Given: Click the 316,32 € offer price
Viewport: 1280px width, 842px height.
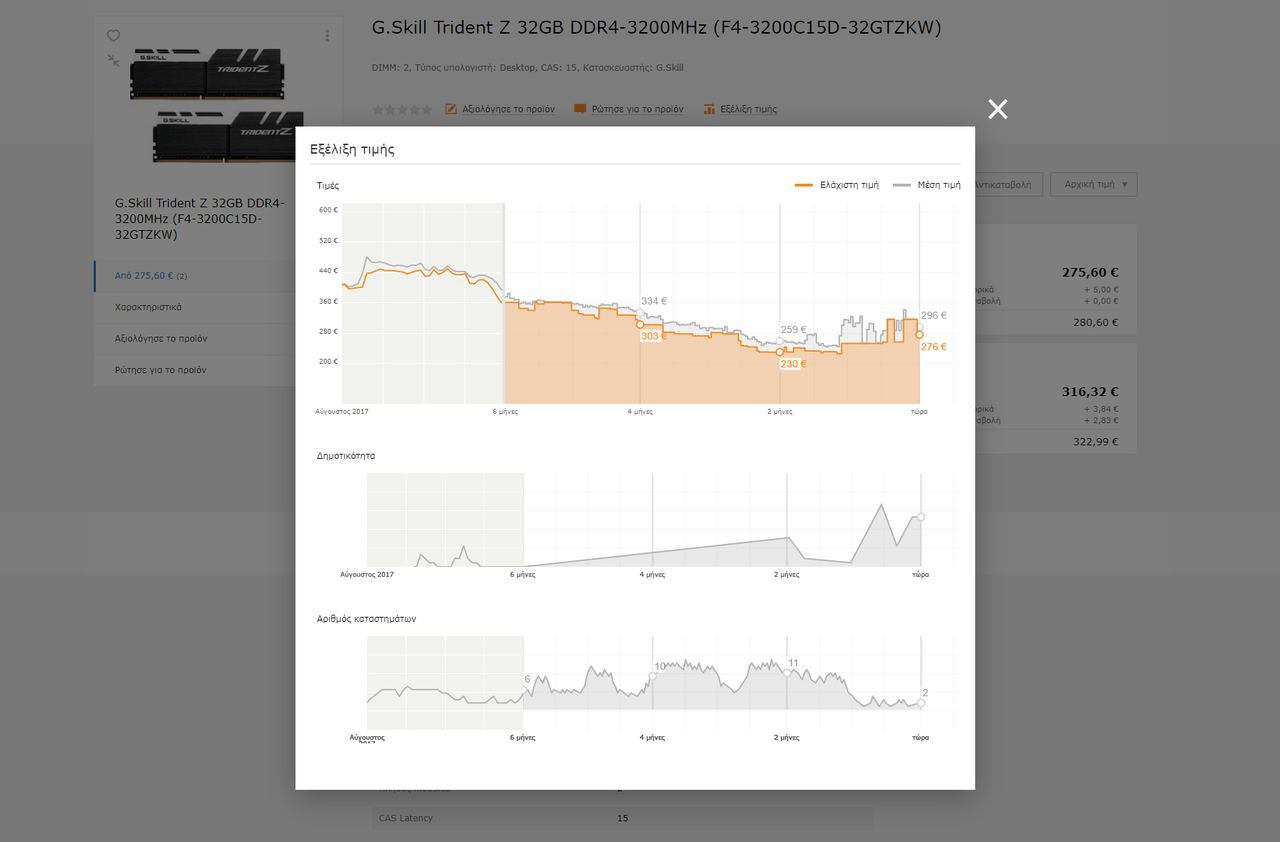Looking at the screenshot, I should pyautogui.click(x=1090, y=392).
